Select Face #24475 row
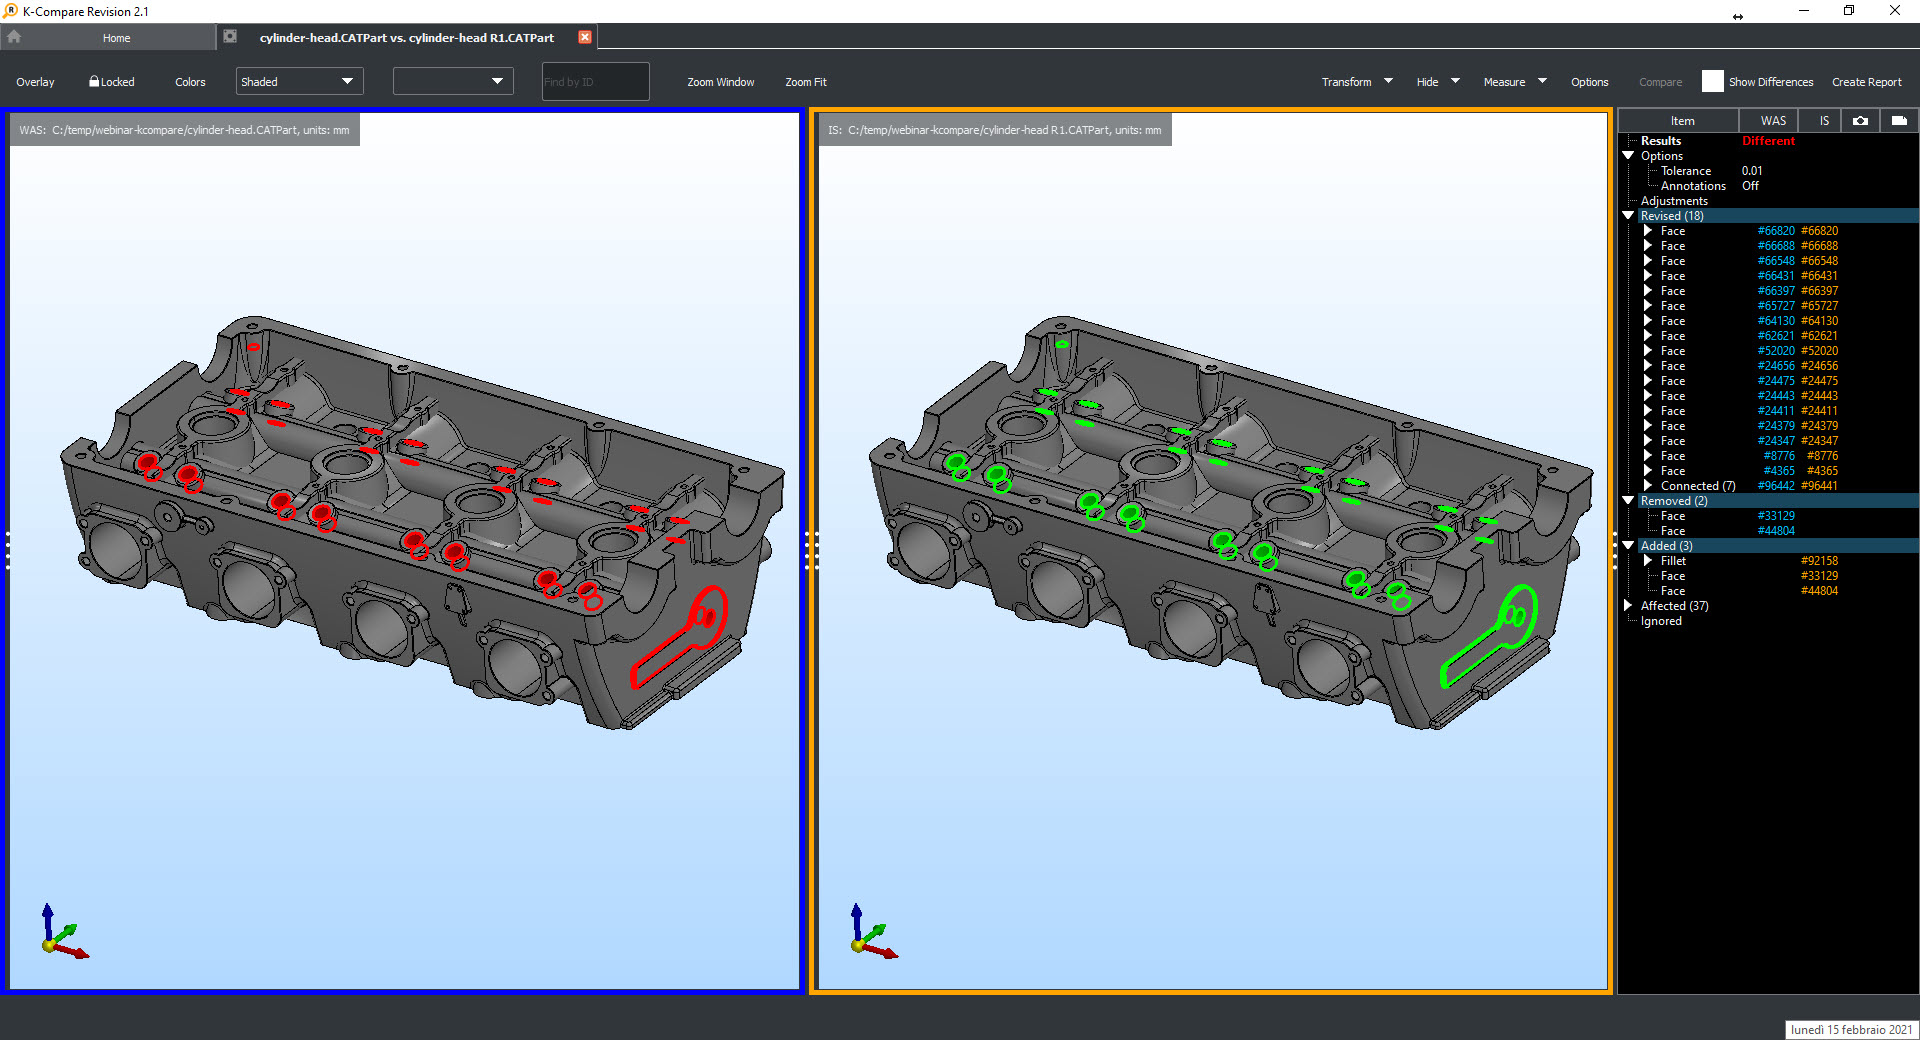The image size is (1920, 1040). pyautogui.click(x=1768, y=381)
